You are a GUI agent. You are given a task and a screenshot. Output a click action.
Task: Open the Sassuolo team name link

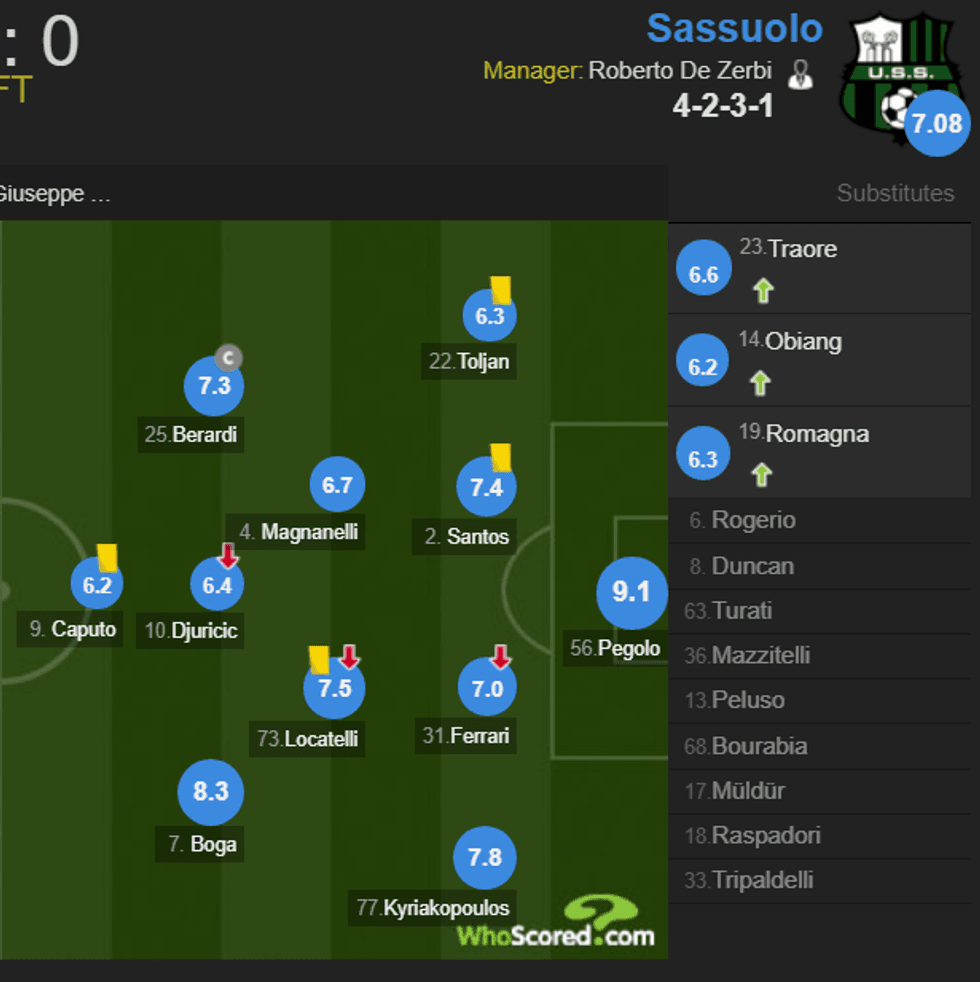[x=734, y=28]
